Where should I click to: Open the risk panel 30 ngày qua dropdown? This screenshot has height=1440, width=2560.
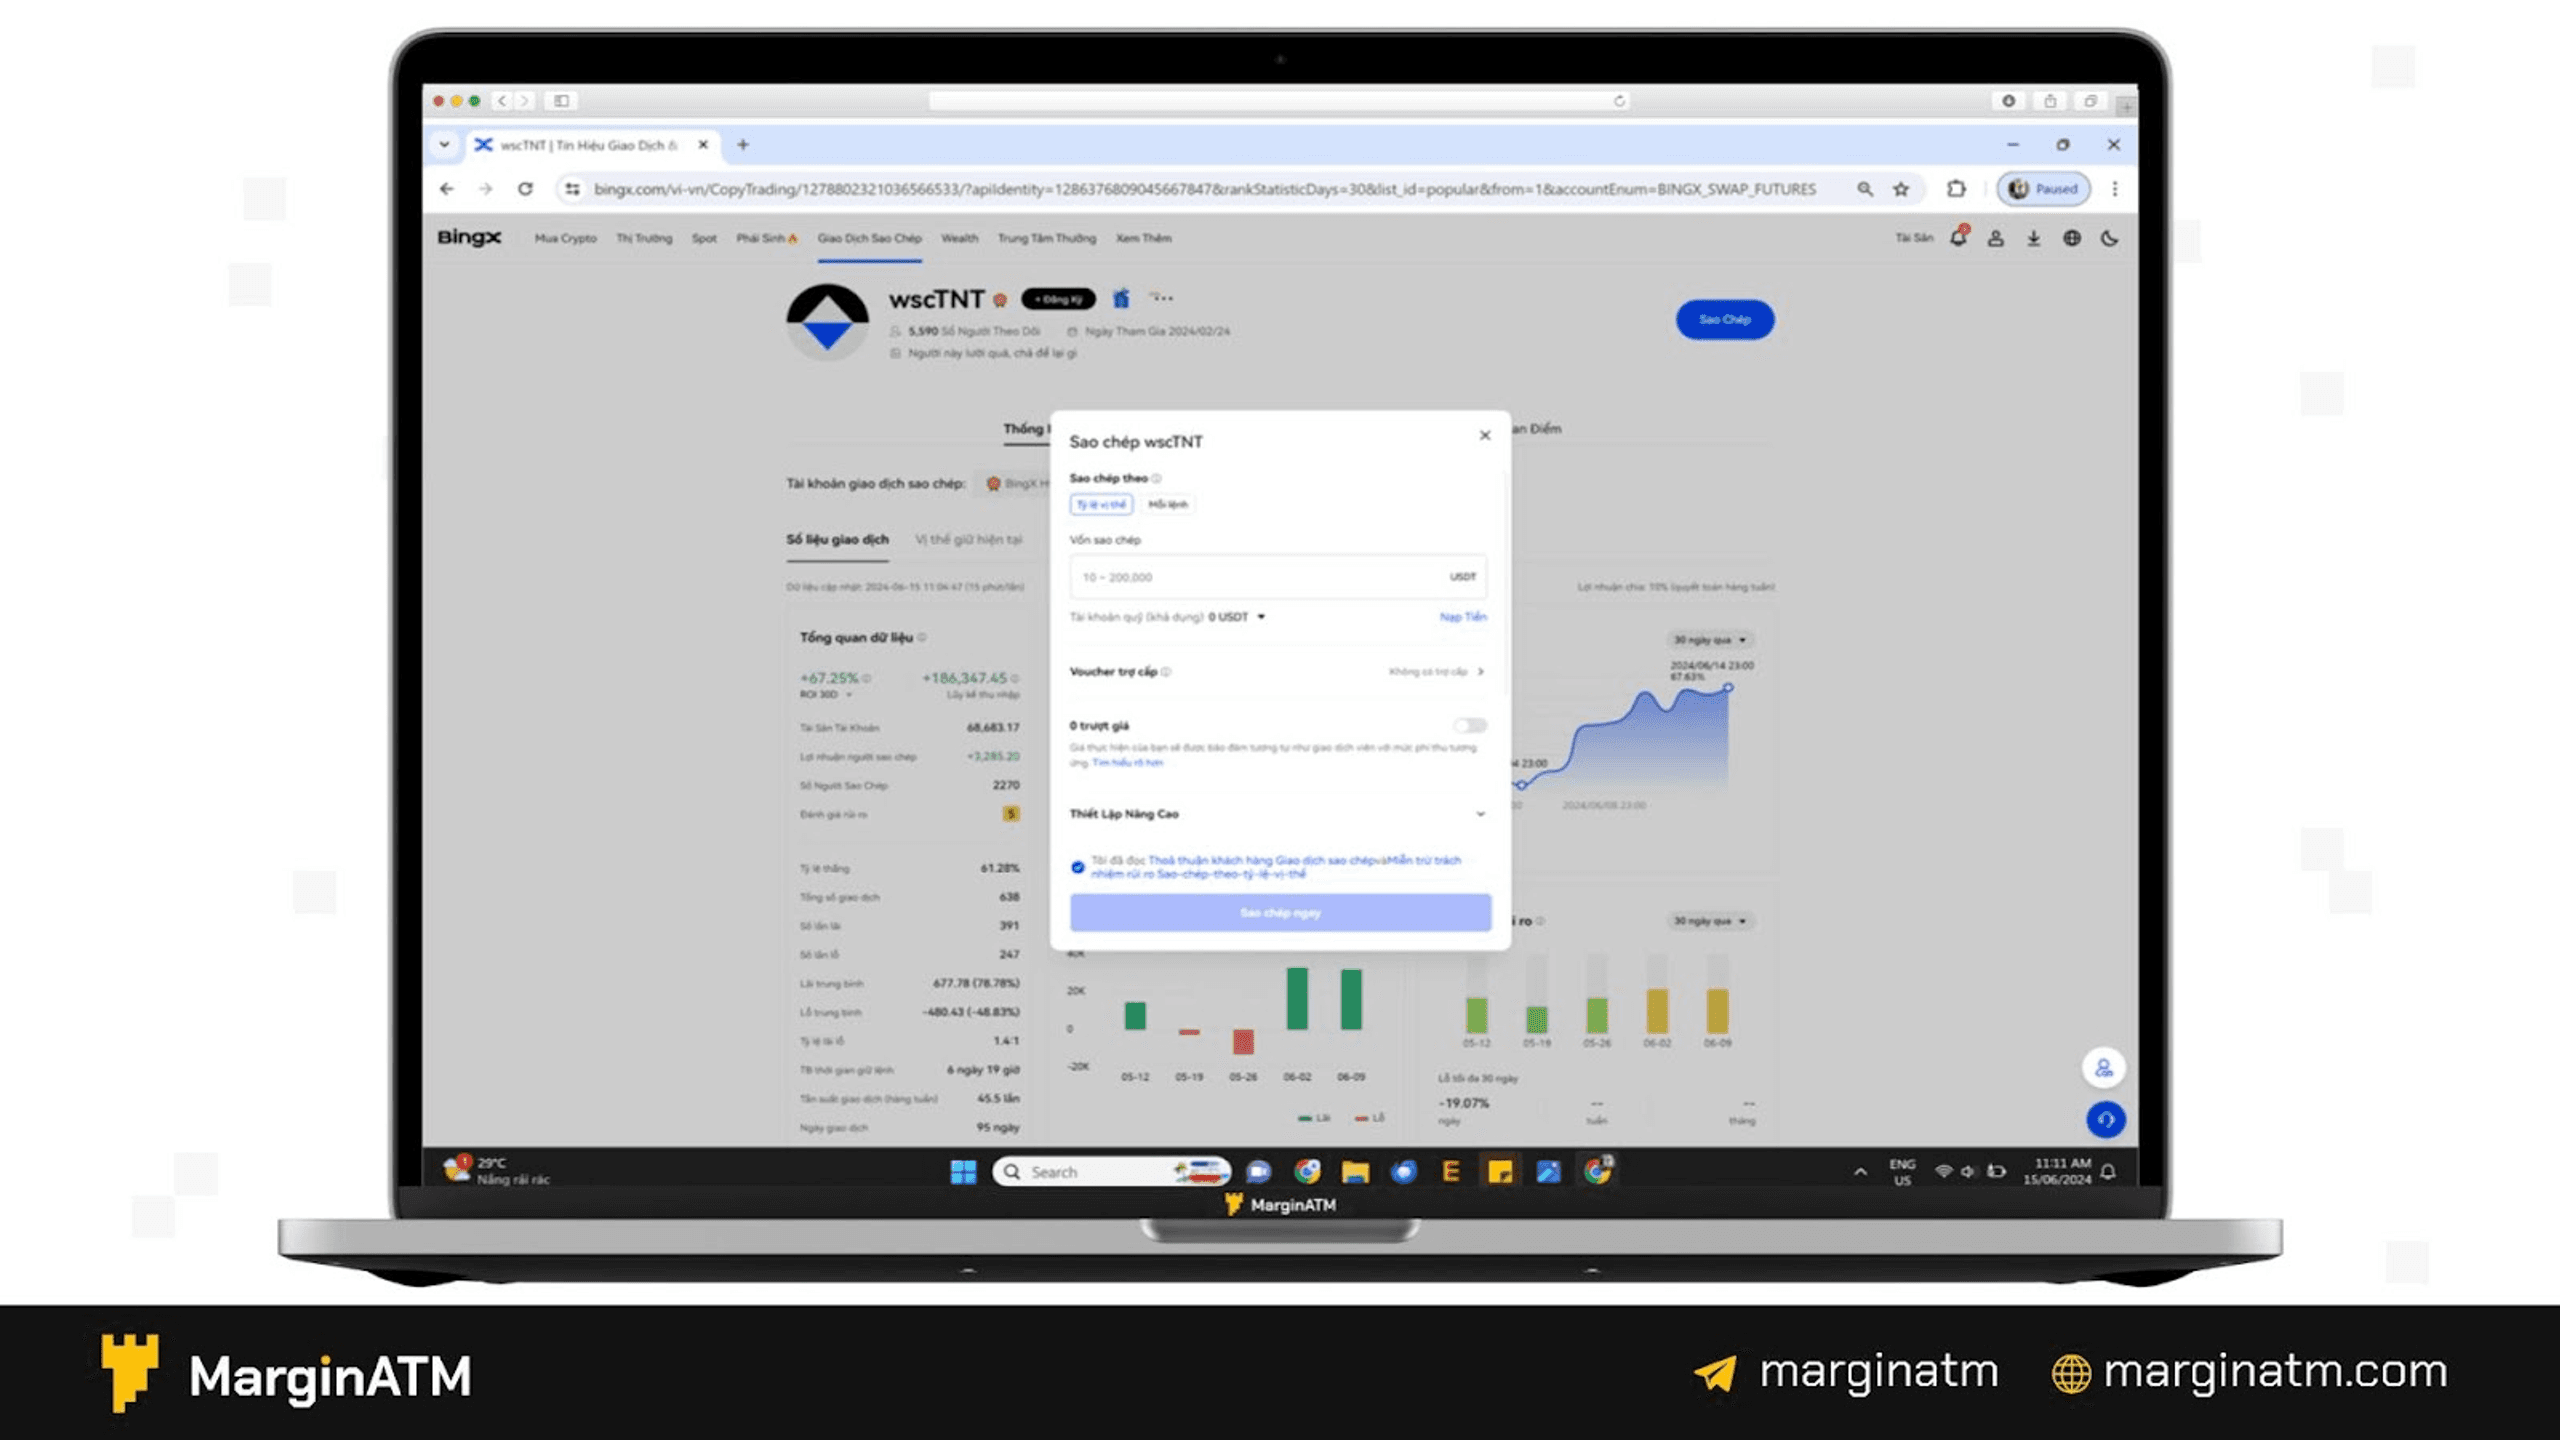coord(1711,921)
